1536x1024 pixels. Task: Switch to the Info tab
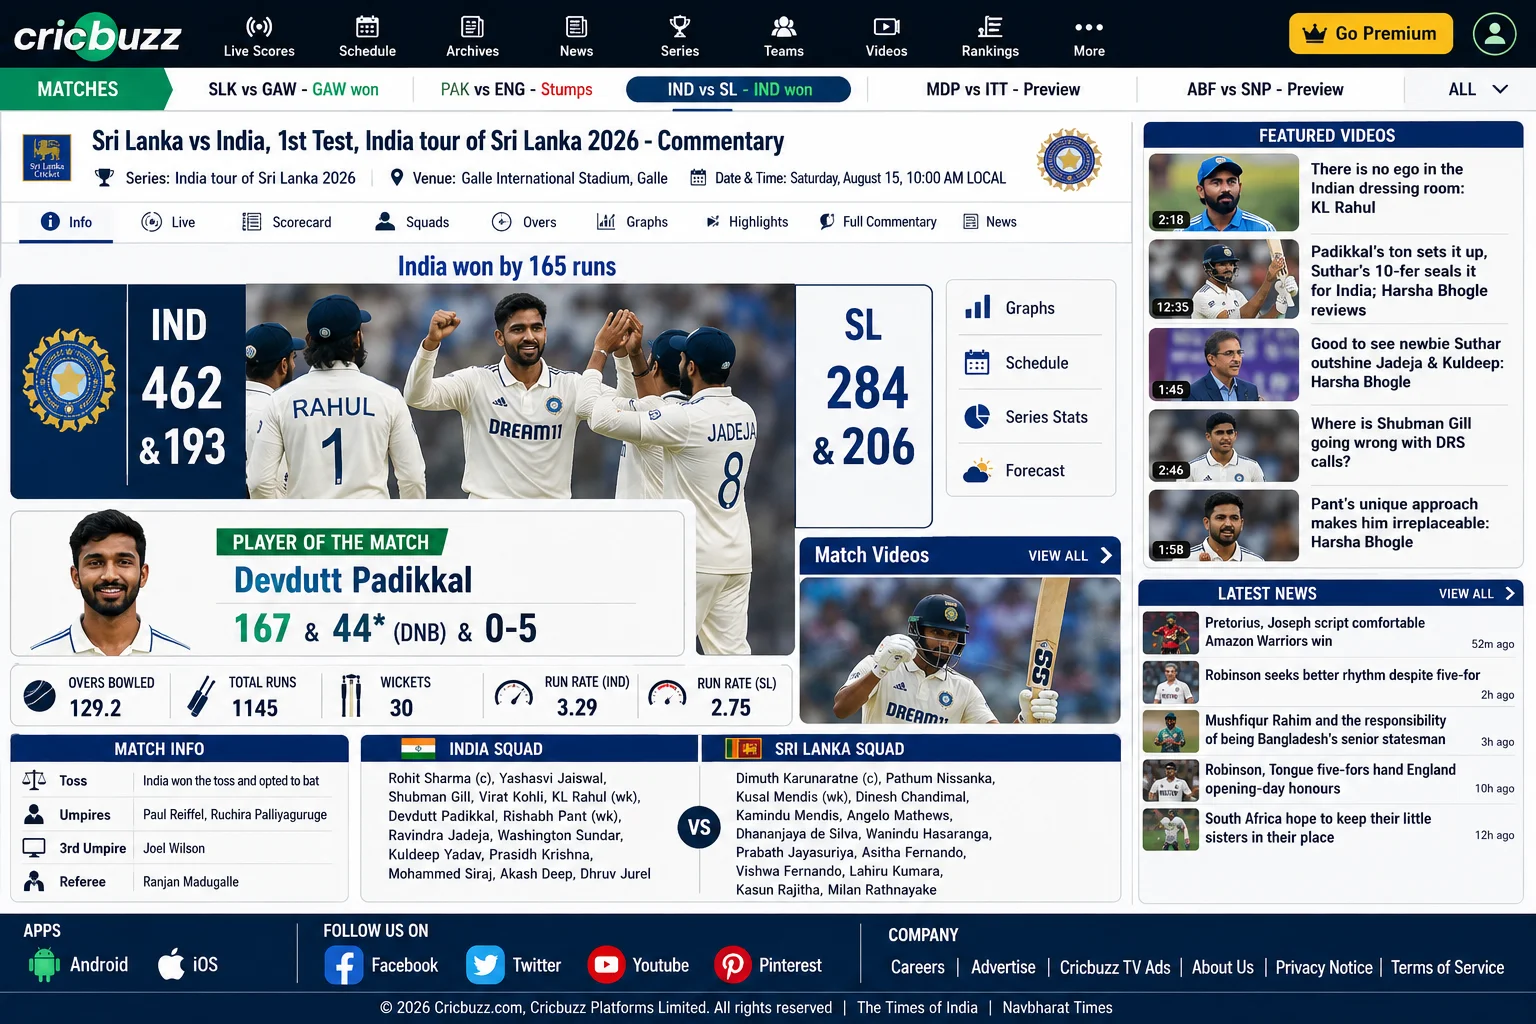pos(66,222)
